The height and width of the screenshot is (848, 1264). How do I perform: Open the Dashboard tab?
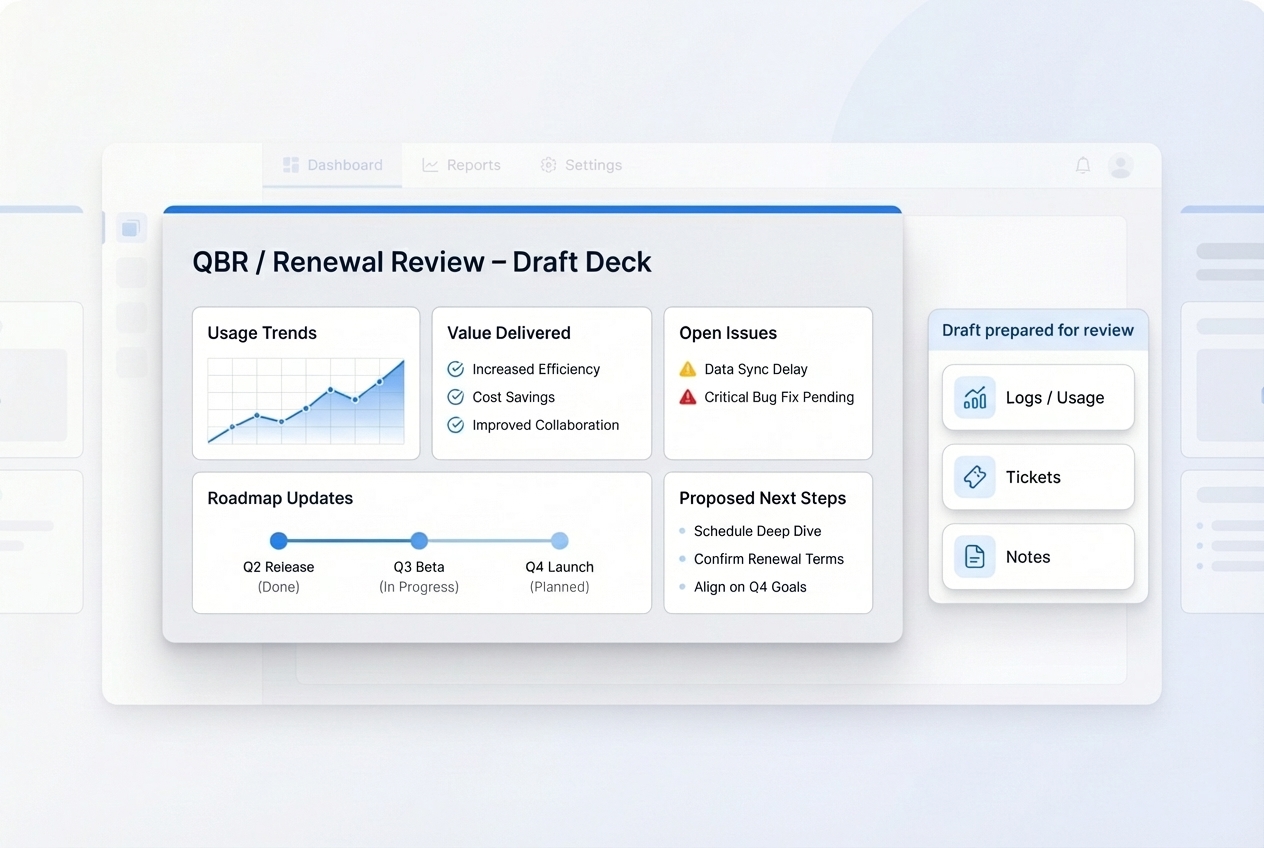click(x=332, y=165)
